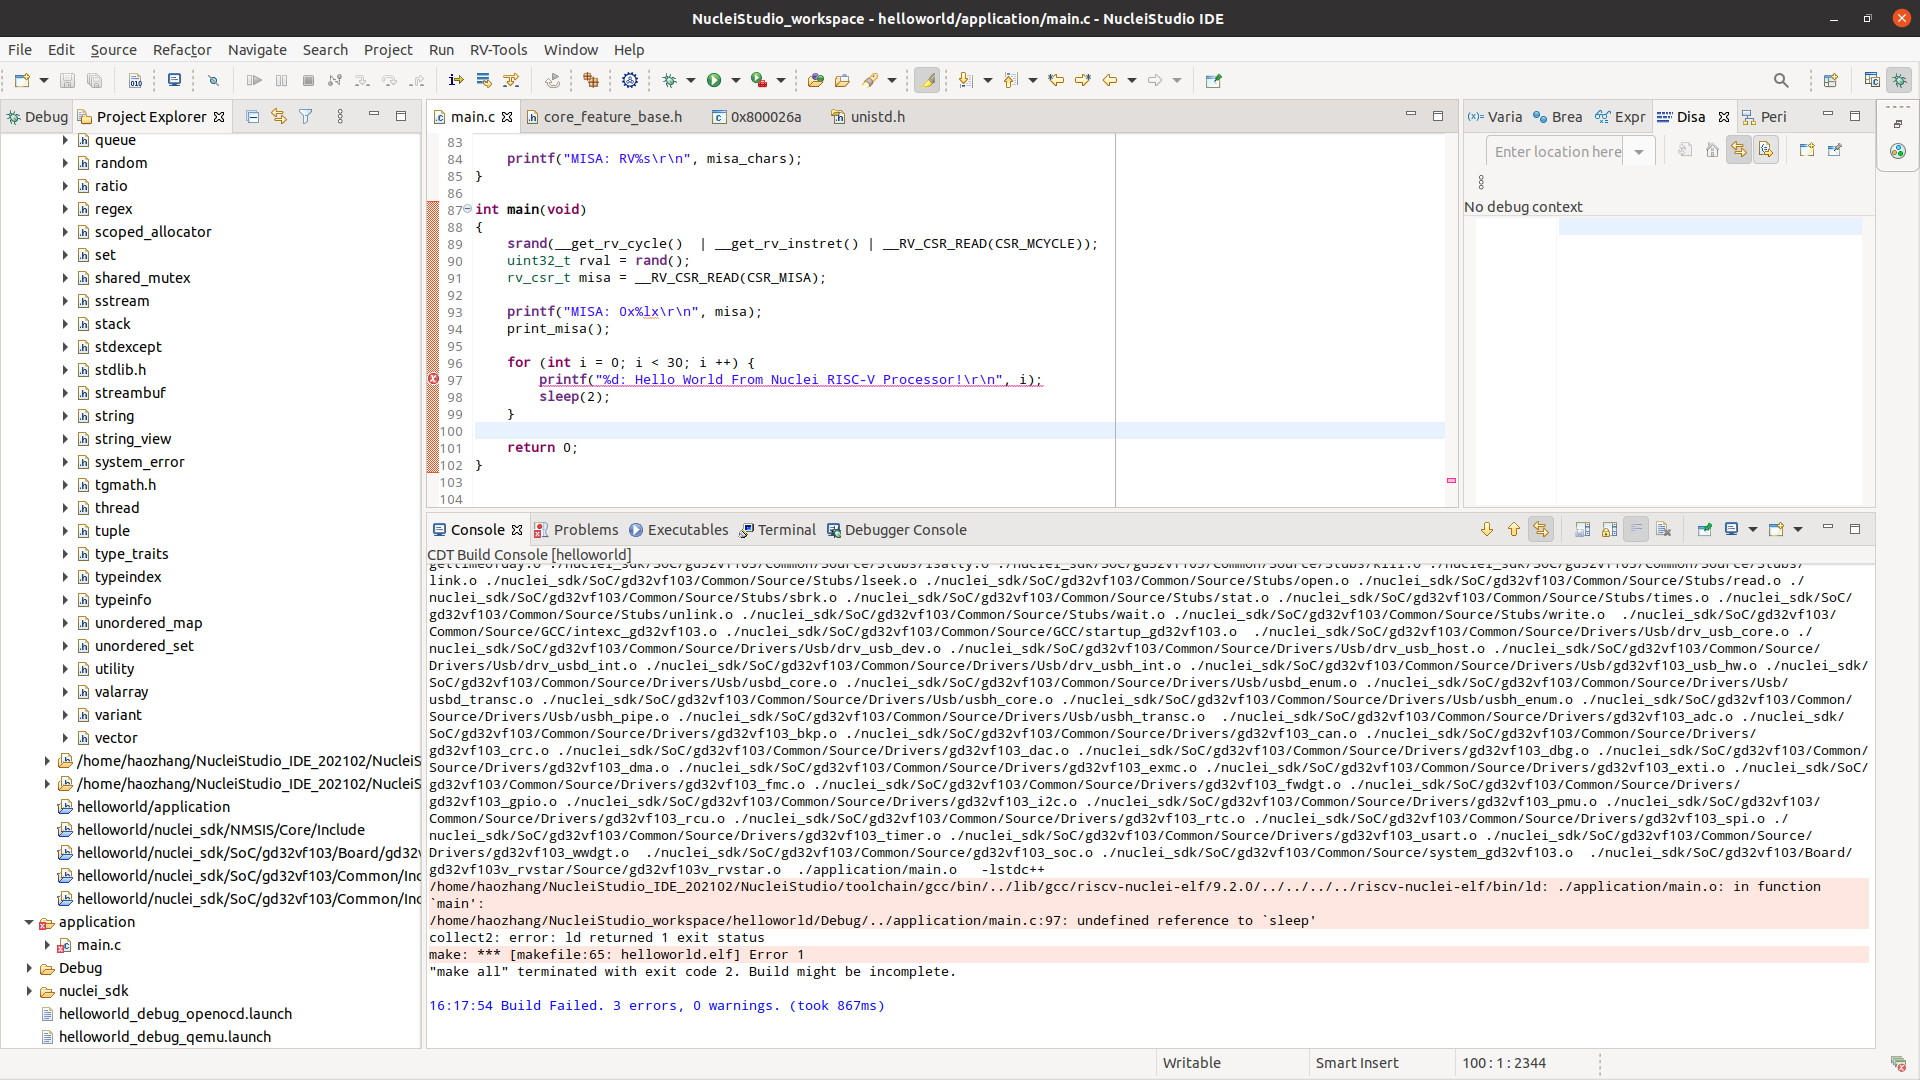This screenshot has height=1080, width=1920.
Task: Open the Project Explorer filter icon
Action: pos(306,117)
